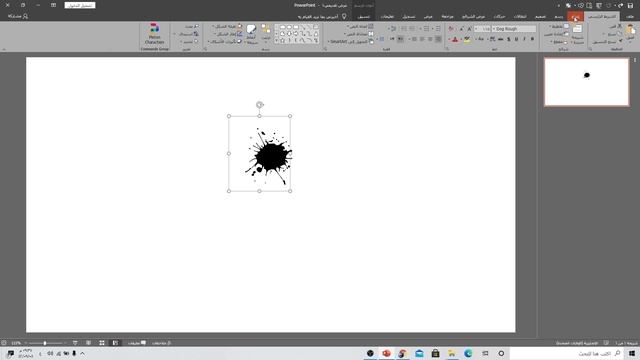Click Reset slide button
The width and height of the screenshot is (640, 360).
pos(555,34)
